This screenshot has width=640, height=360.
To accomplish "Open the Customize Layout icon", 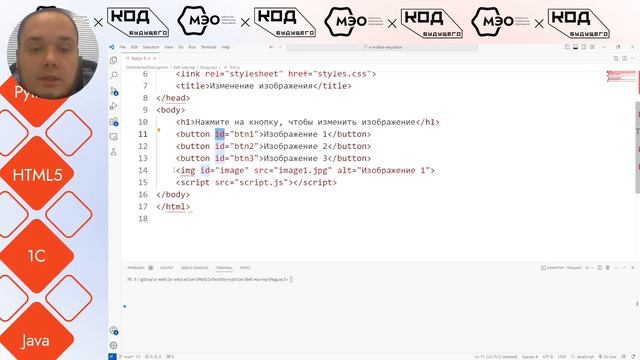I will [592, 47].
